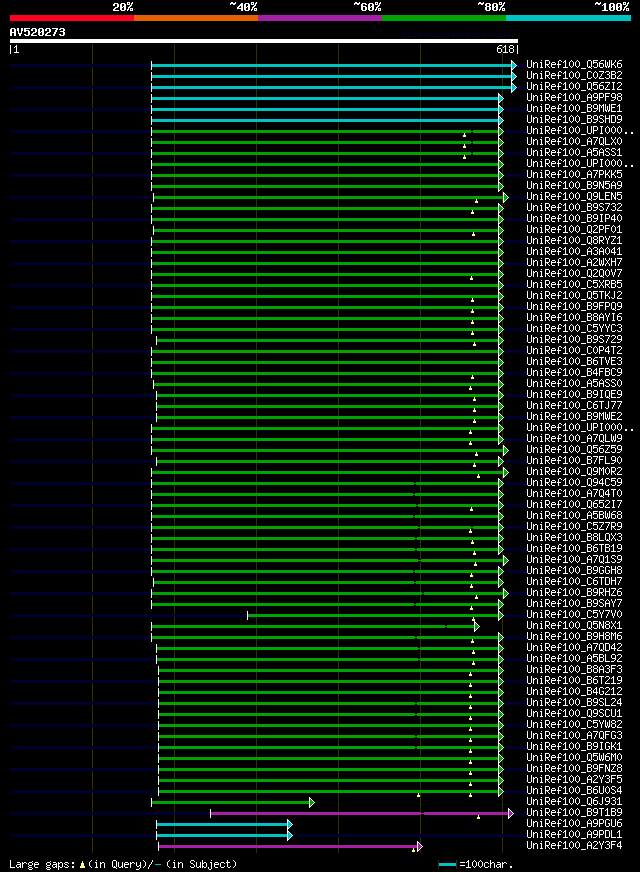This screenshot has height=872, width=640.
Task: Select the UniRef100_Q56Z59 label
Action: point(574,449)
